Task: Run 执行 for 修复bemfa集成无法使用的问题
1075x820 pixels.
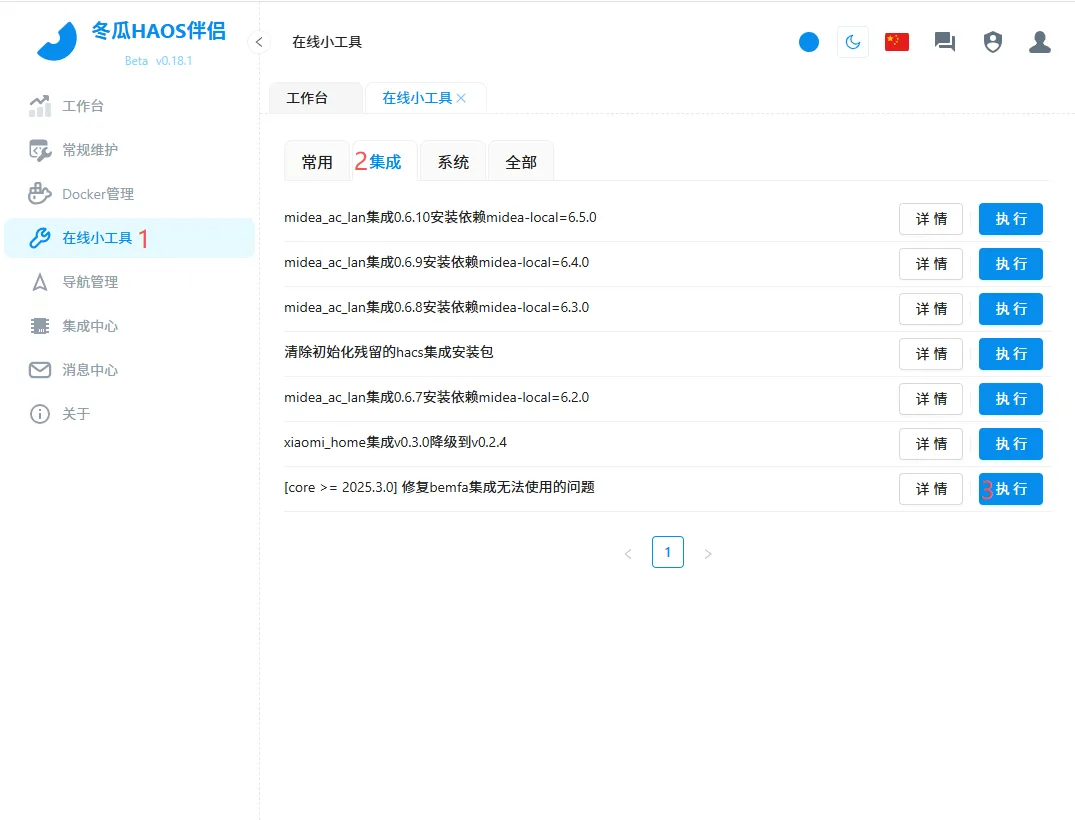Action: (1011, 489)
